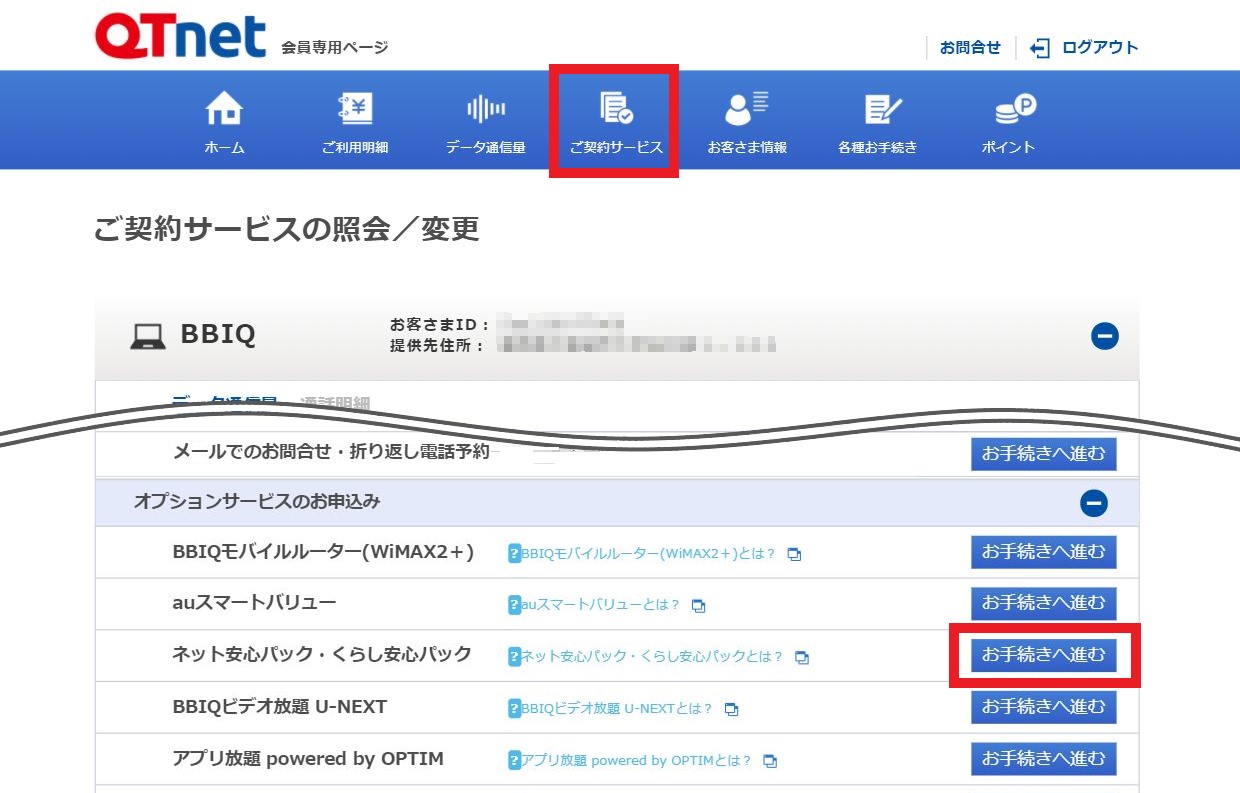Open the お問合せ inquiry link
The image size is (1240, 793).
pyautogui.click(x=970, y=47)
